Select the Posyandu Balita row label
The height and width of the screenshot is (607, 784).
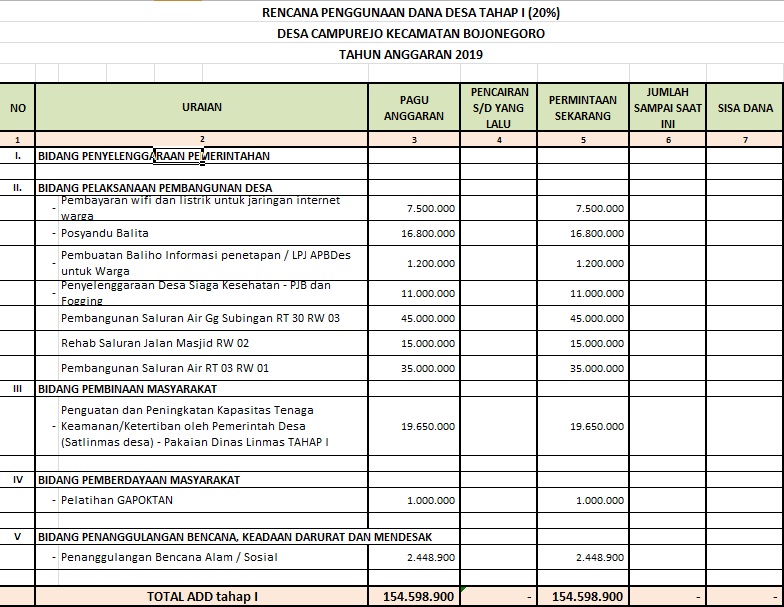pos(105,233)
